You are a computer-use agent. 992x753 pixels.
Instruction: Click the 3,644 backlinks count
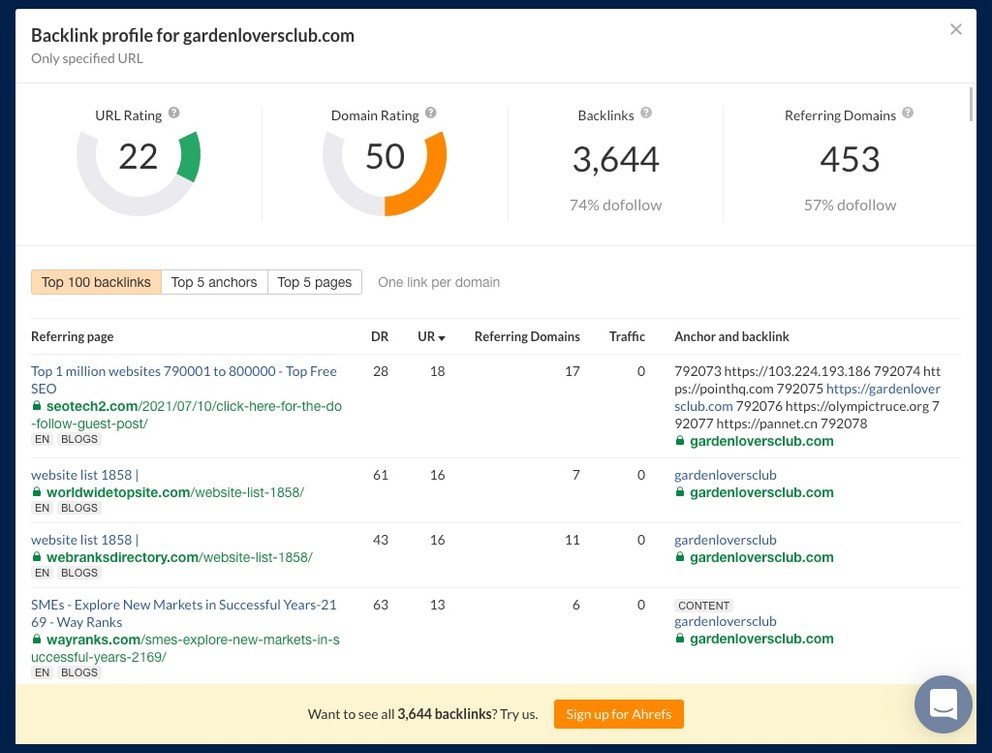[616, 159]
